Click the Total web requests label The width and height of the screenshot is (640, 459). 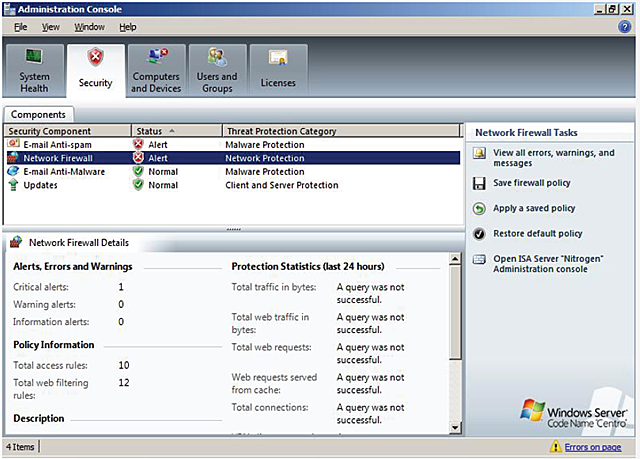point(271,347)
